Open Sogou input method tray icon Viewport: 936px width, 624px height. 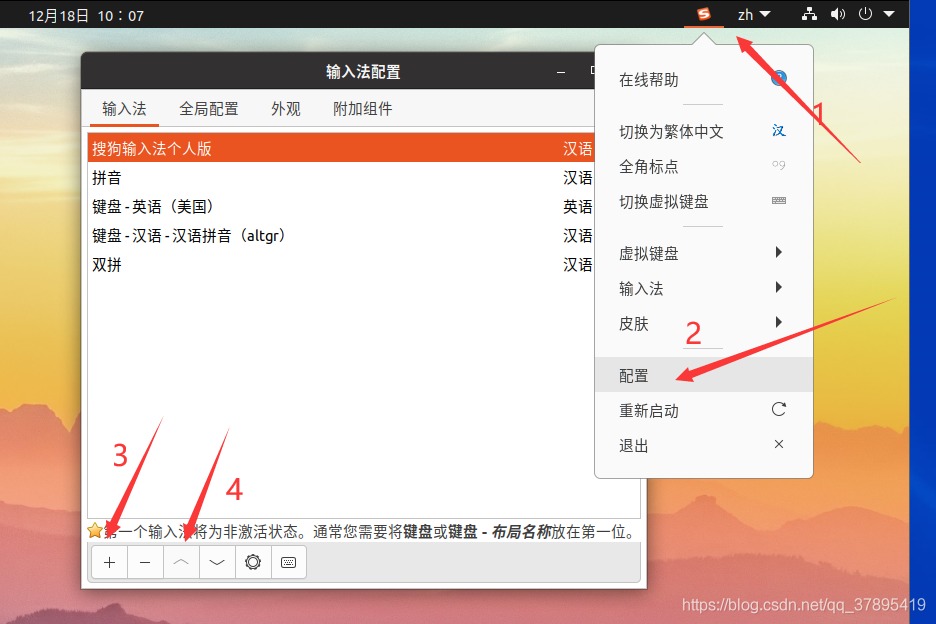pos(704,14)
